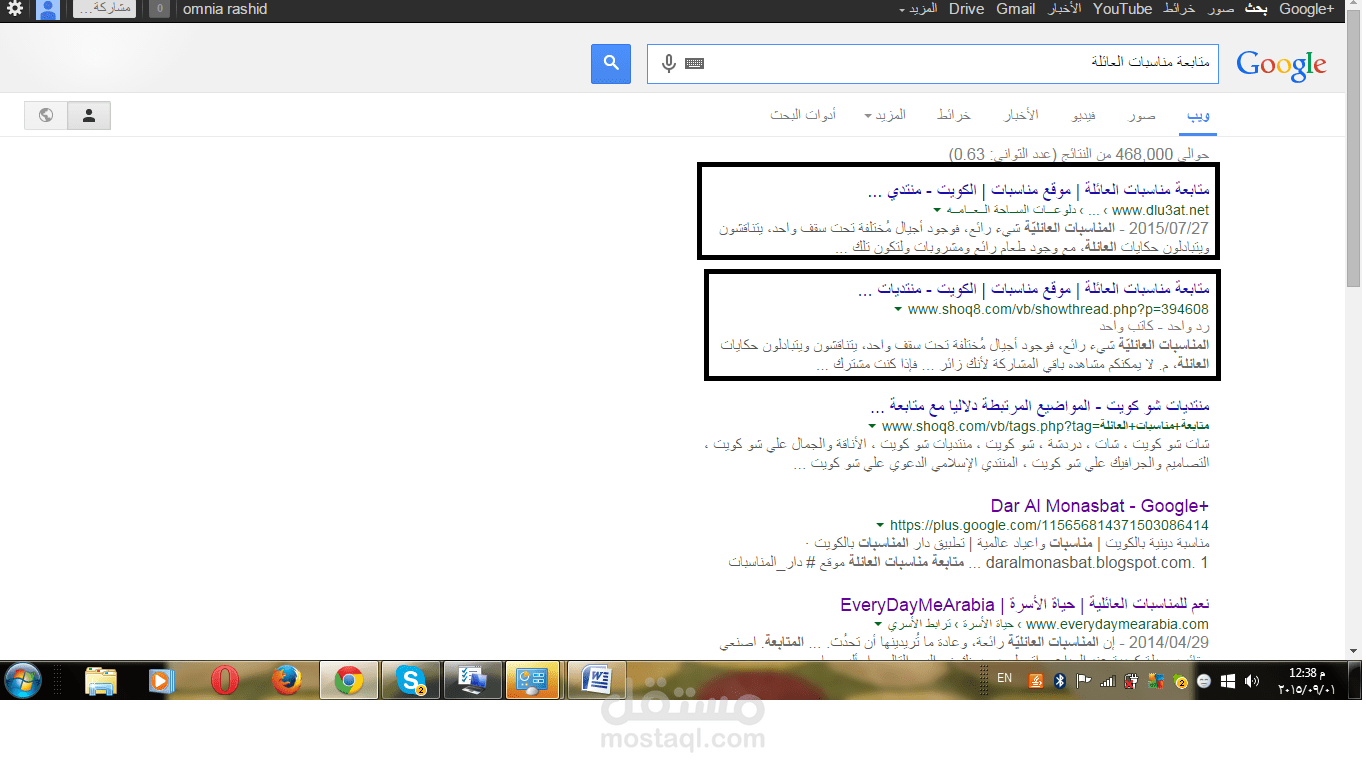Open green arrow beside plus.google.com URL
The image size is (1366, 768).
pyautogui.click(x=880, y=525)
